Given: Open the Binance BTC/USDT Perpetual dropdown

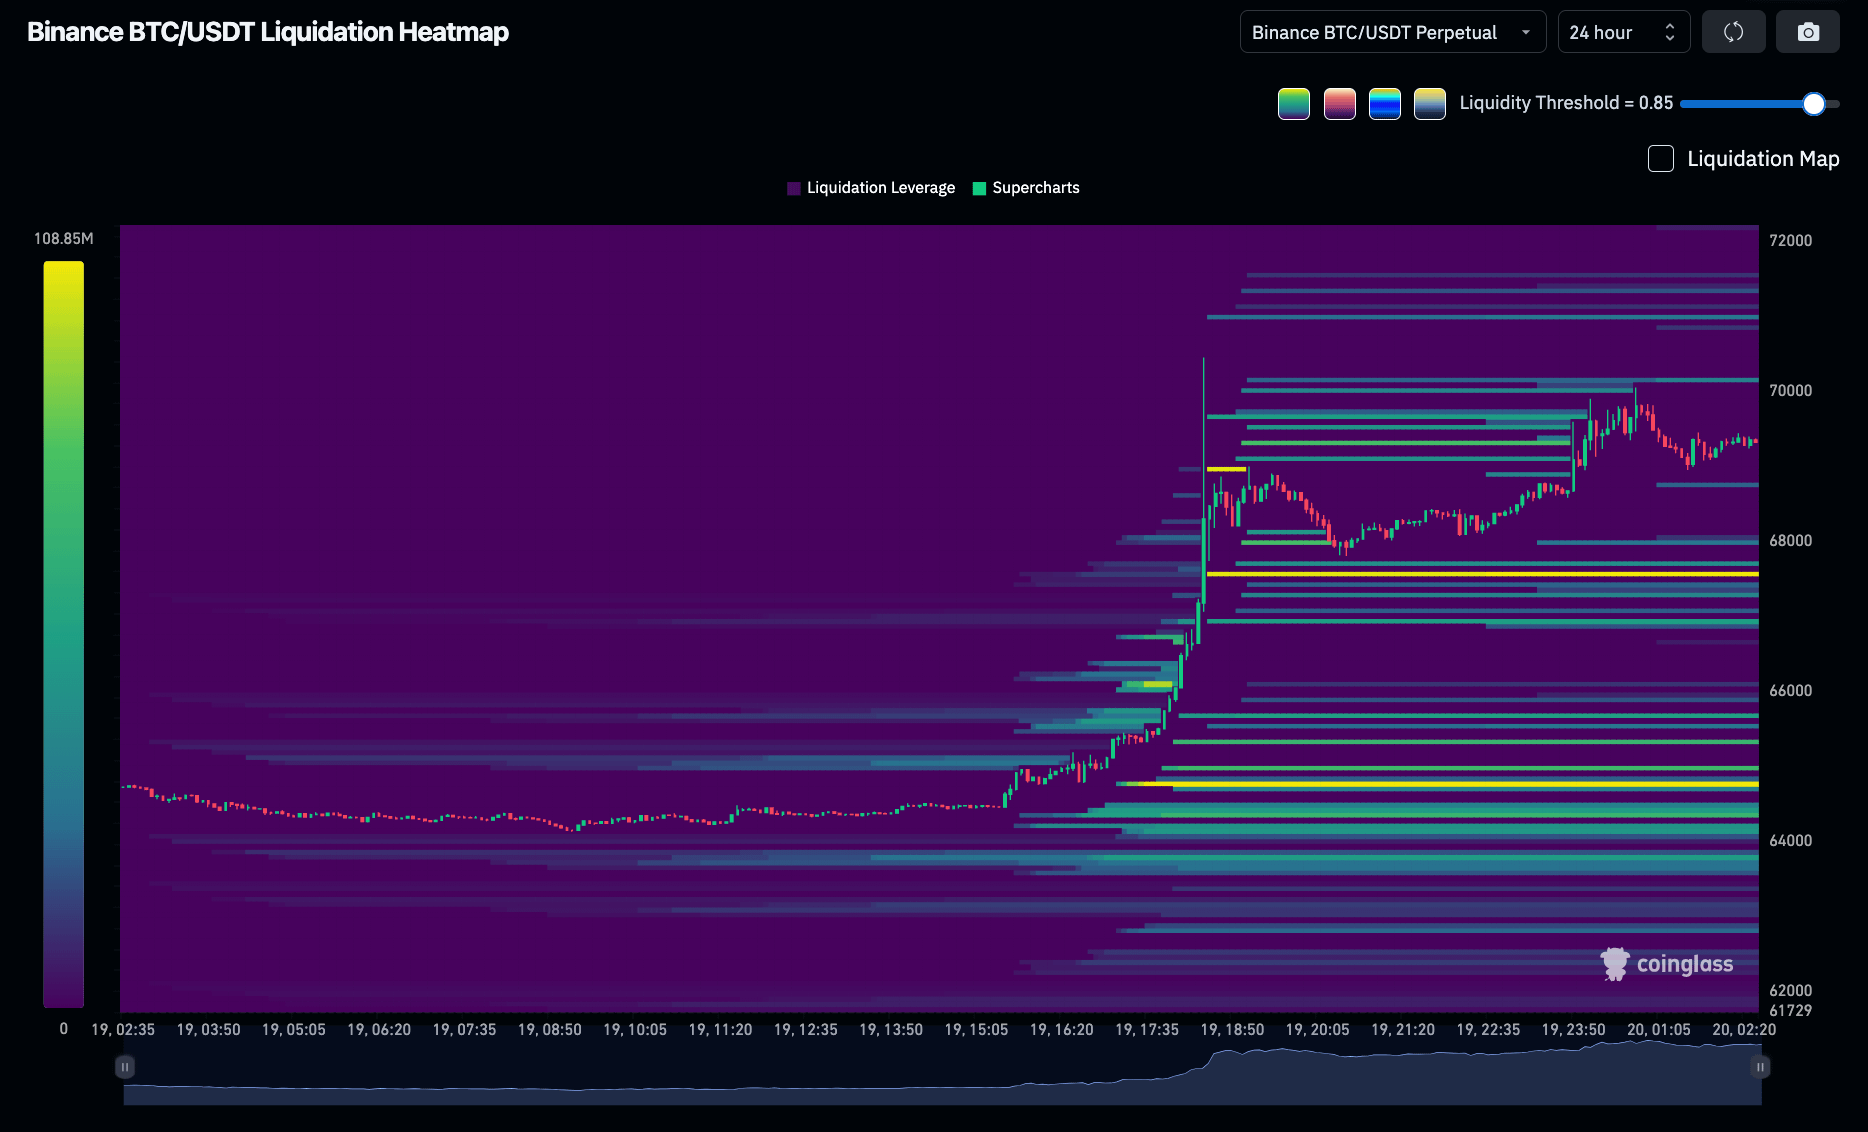Looking at the screenshot, I should (1393, 32).
